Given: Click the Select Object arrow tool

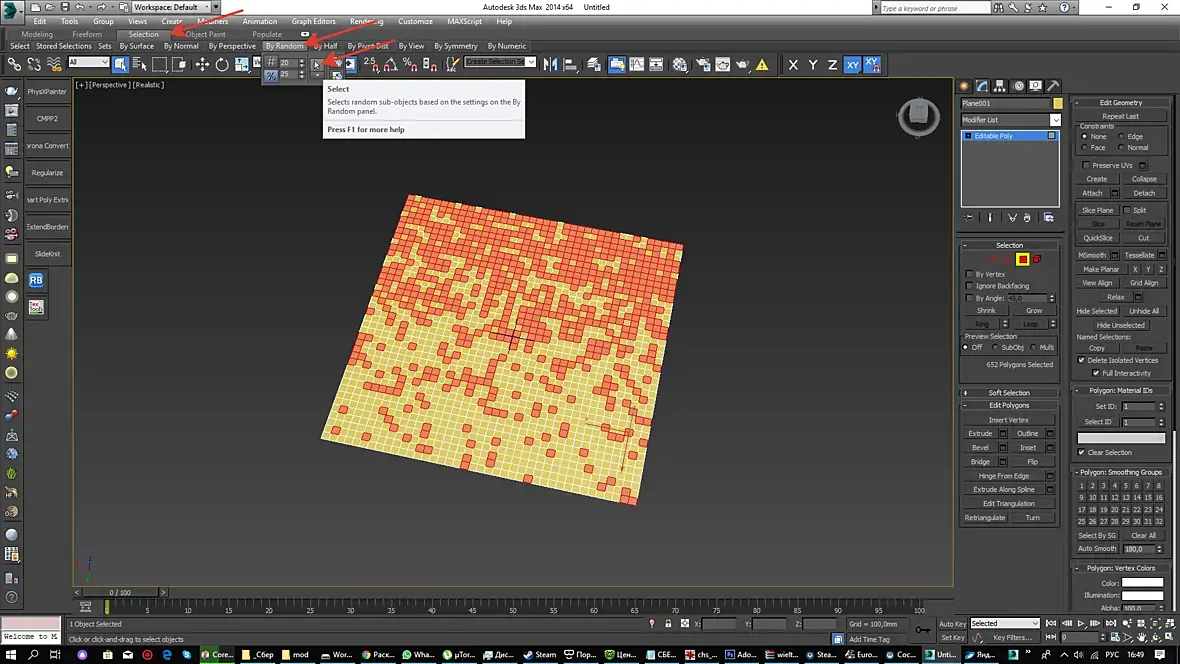Looking at the screenshot, I should [x=120, y=64].
